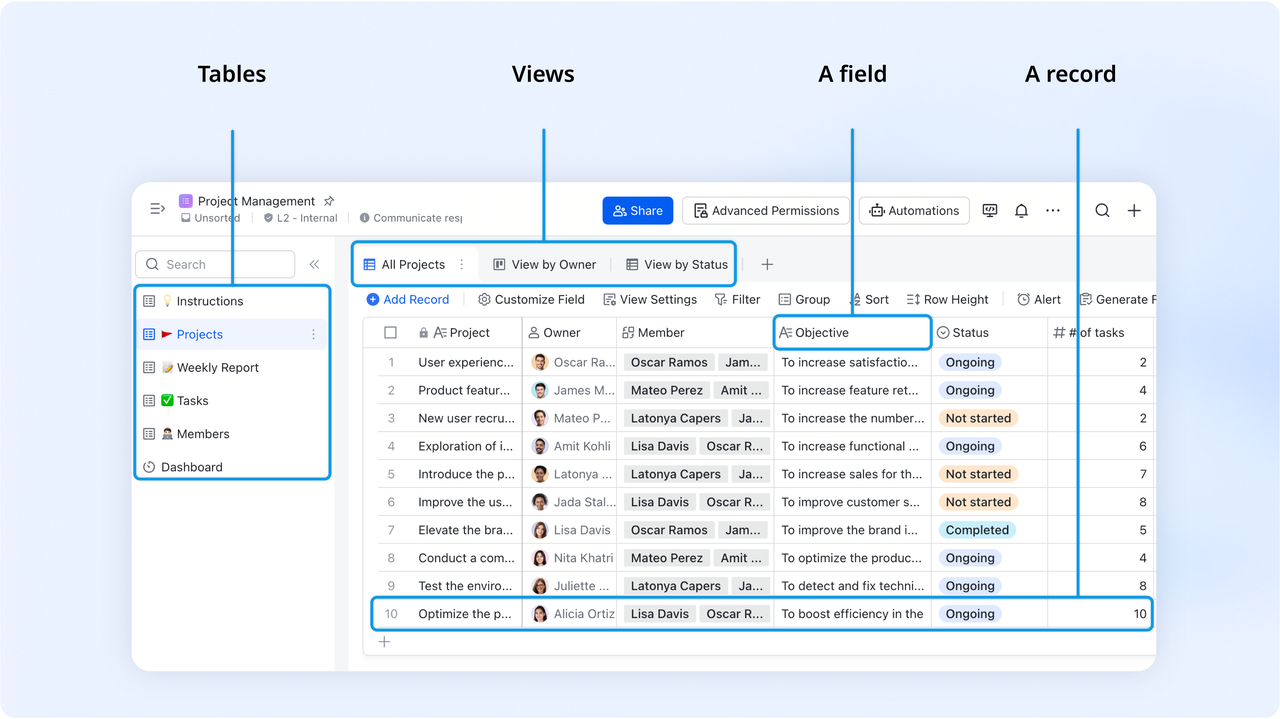Open the Filter options in the toolbar

coord(737,299)
